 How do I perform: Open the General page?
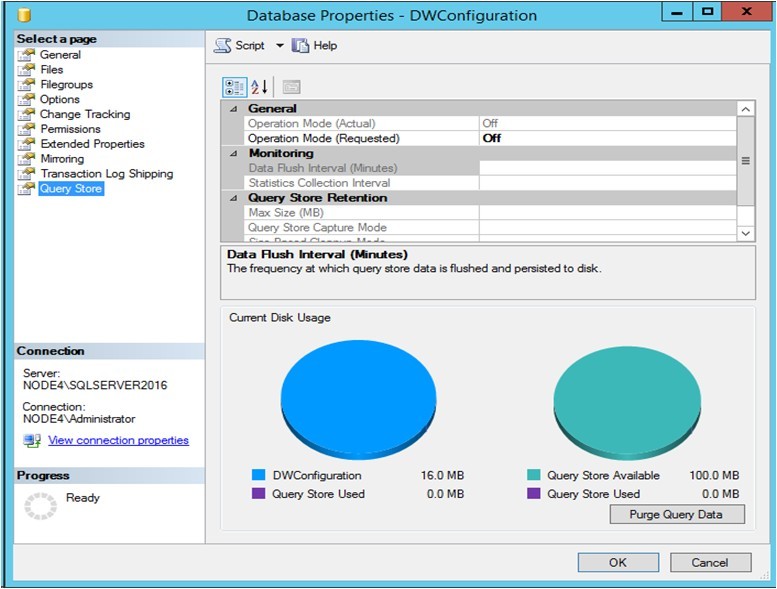[x=60, y=55]
